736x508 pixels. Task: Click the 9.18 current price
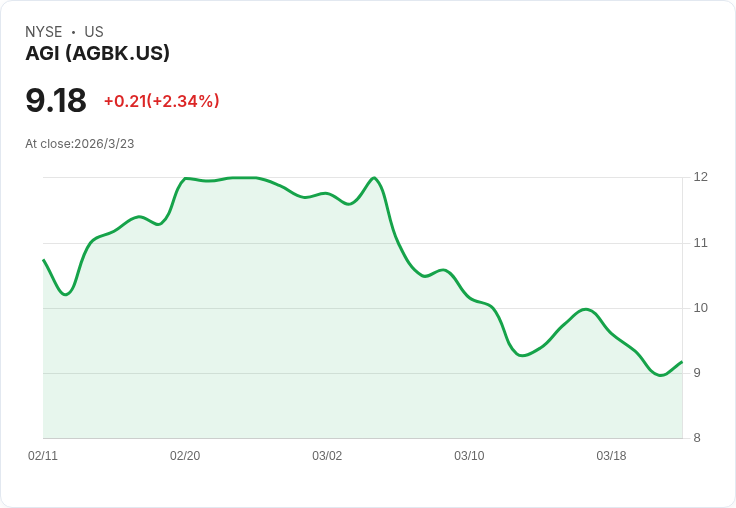pyautogui.click(x=56, y=101)
